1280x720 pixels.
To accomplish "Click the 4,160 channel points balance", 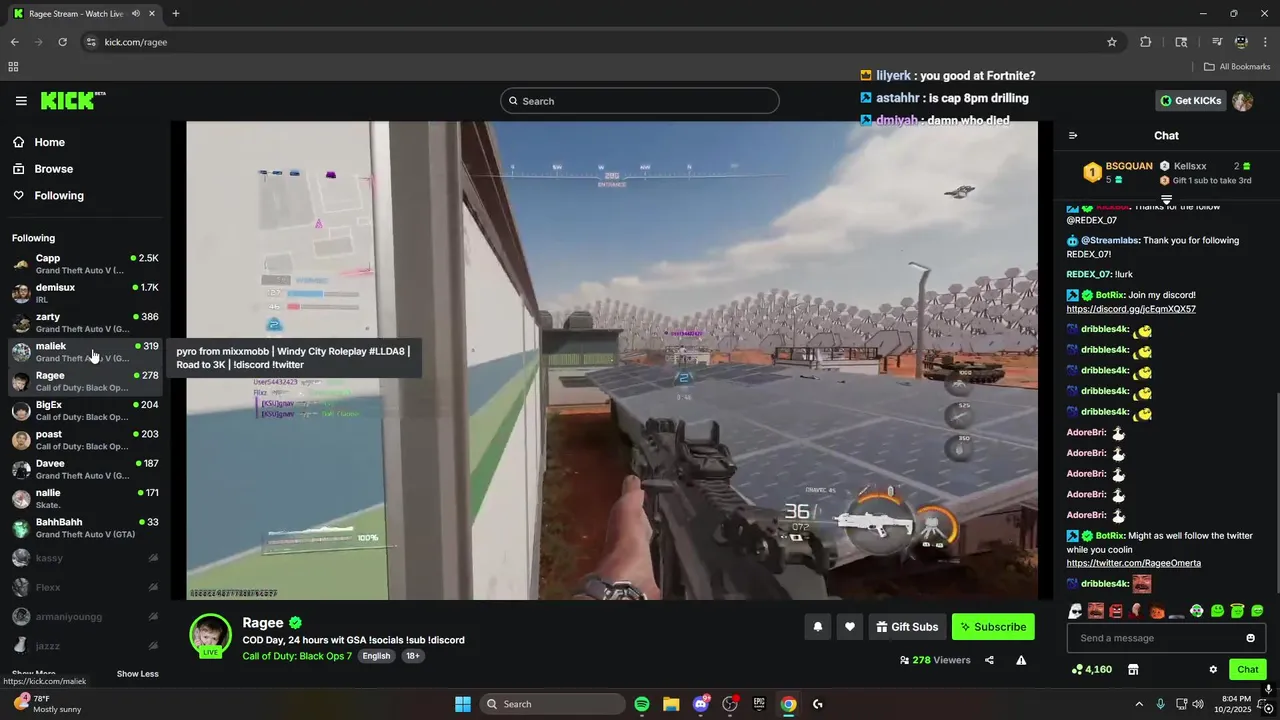I will [x=1091, y=669].
